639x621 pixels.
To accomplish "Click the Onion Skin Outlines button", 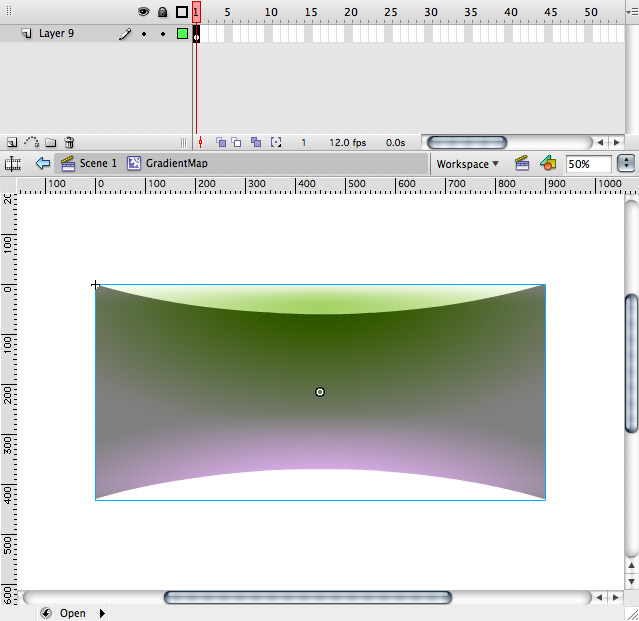I will point(238,143).
